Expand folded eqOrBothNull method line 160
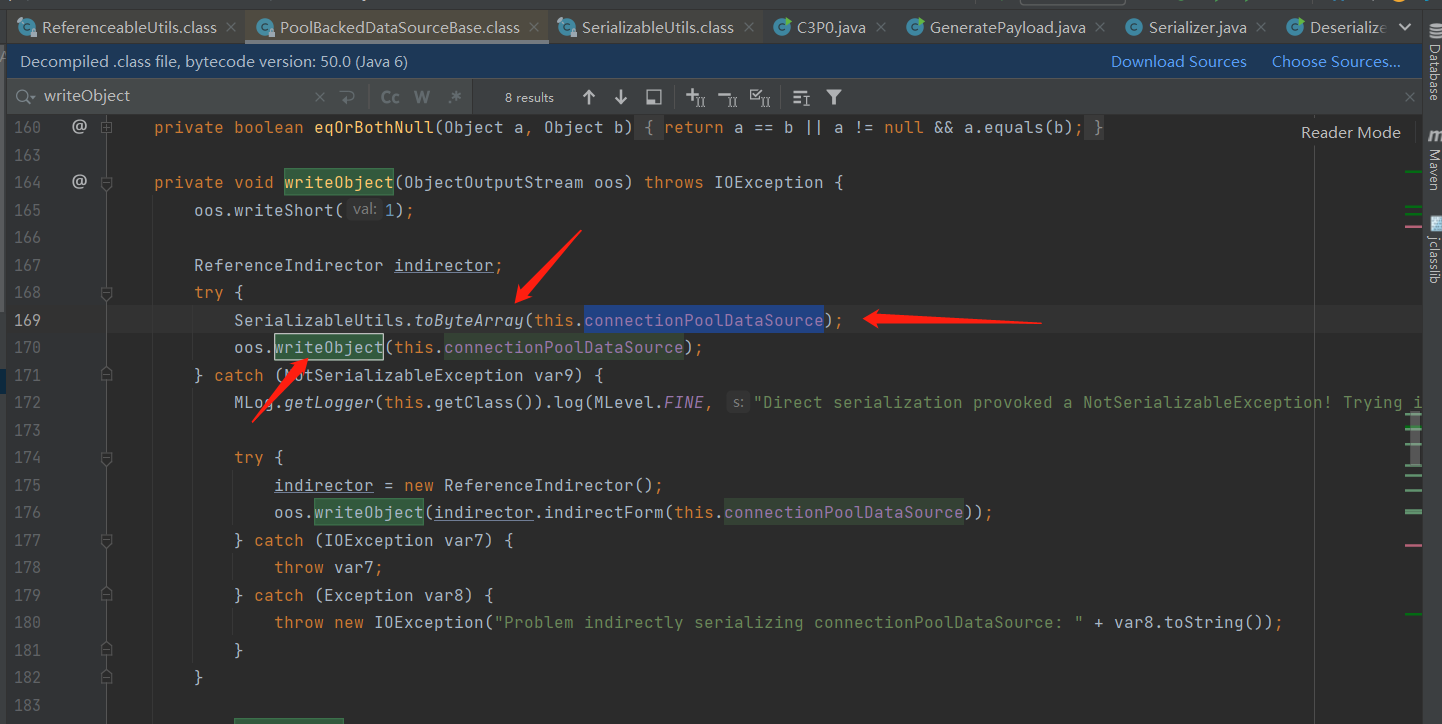The width and height of the screenshot is (1442, 724). (x=106, y=128)
